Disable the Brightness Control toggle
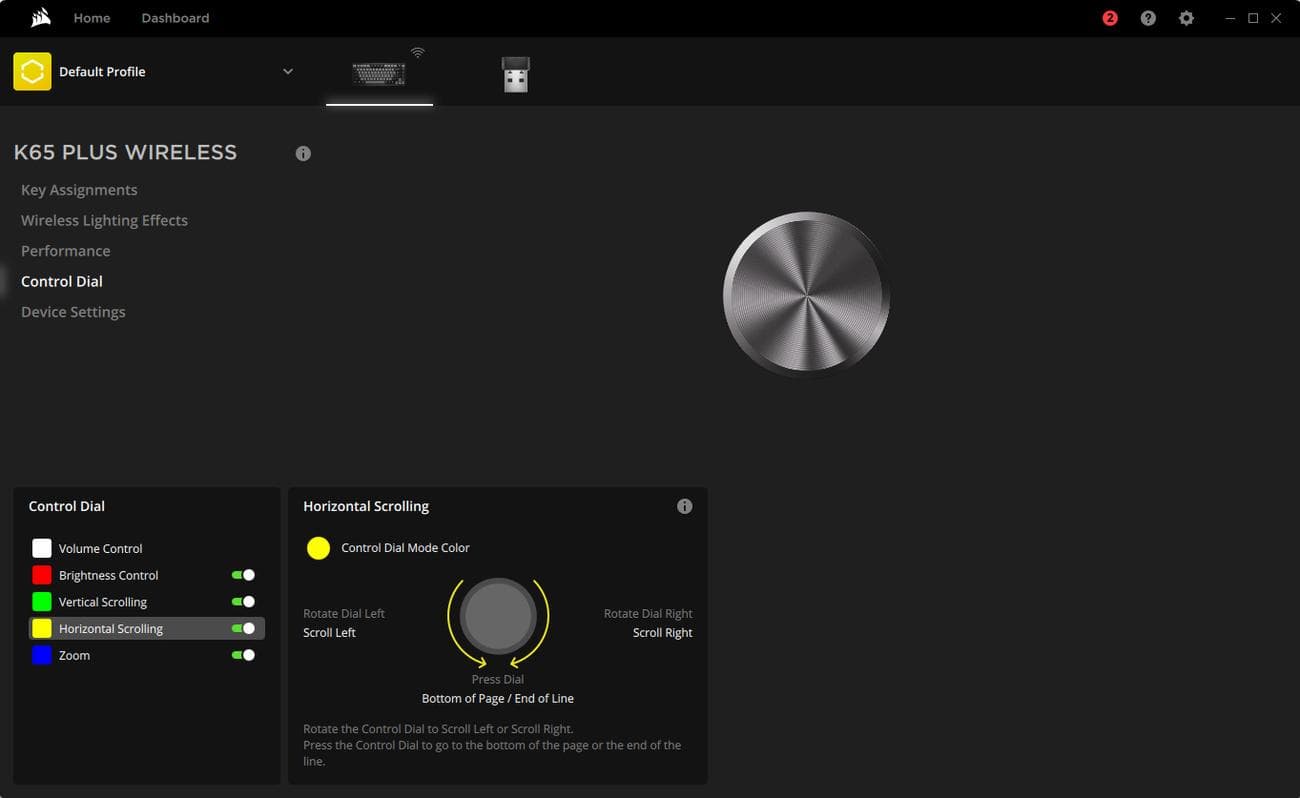This screenshot has height=798, width=1300. point(243,575)
